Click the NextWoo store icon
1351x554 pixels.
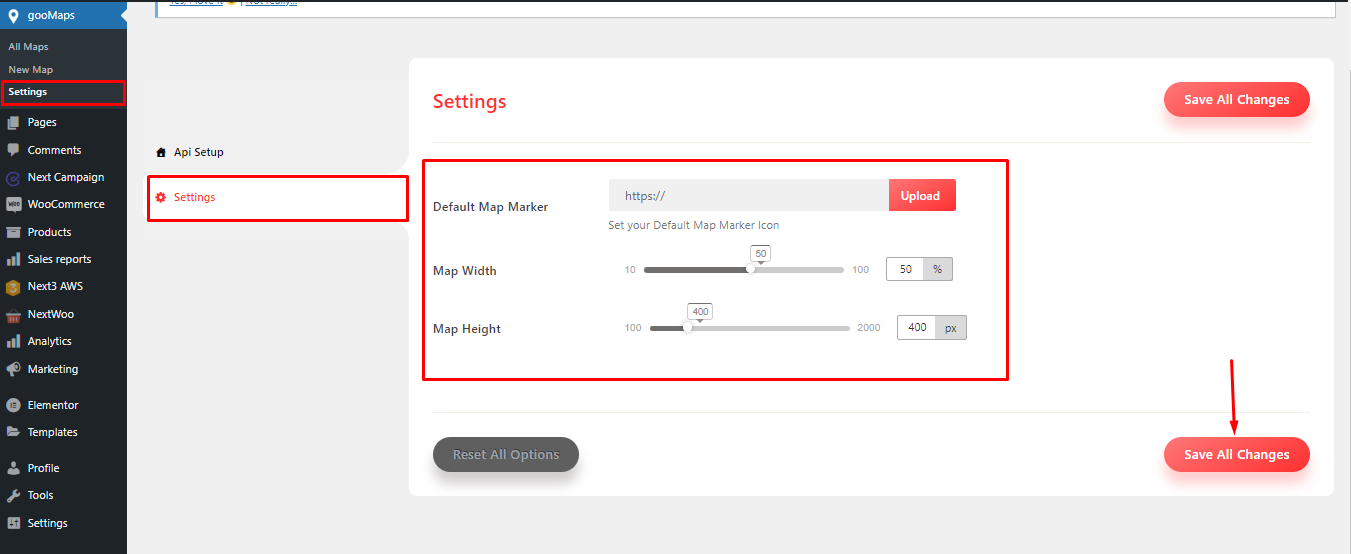pos(13,314)
